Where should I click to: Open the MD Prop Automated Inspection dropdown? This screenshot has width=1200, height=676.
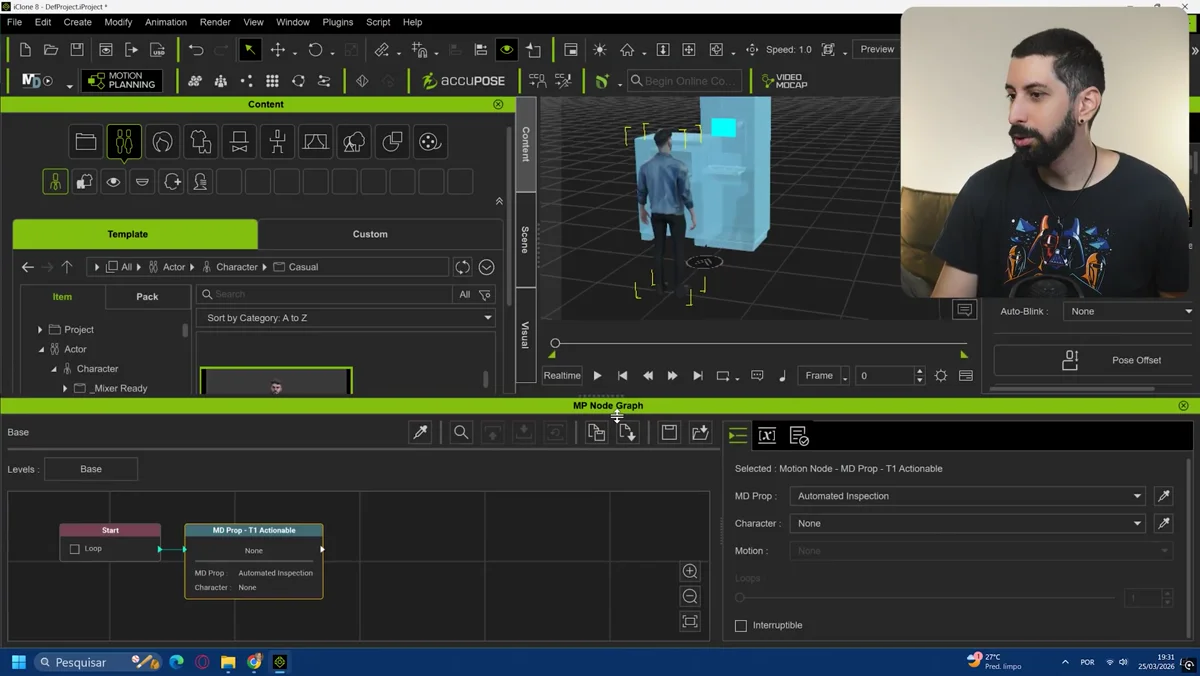tap(967, 496)
